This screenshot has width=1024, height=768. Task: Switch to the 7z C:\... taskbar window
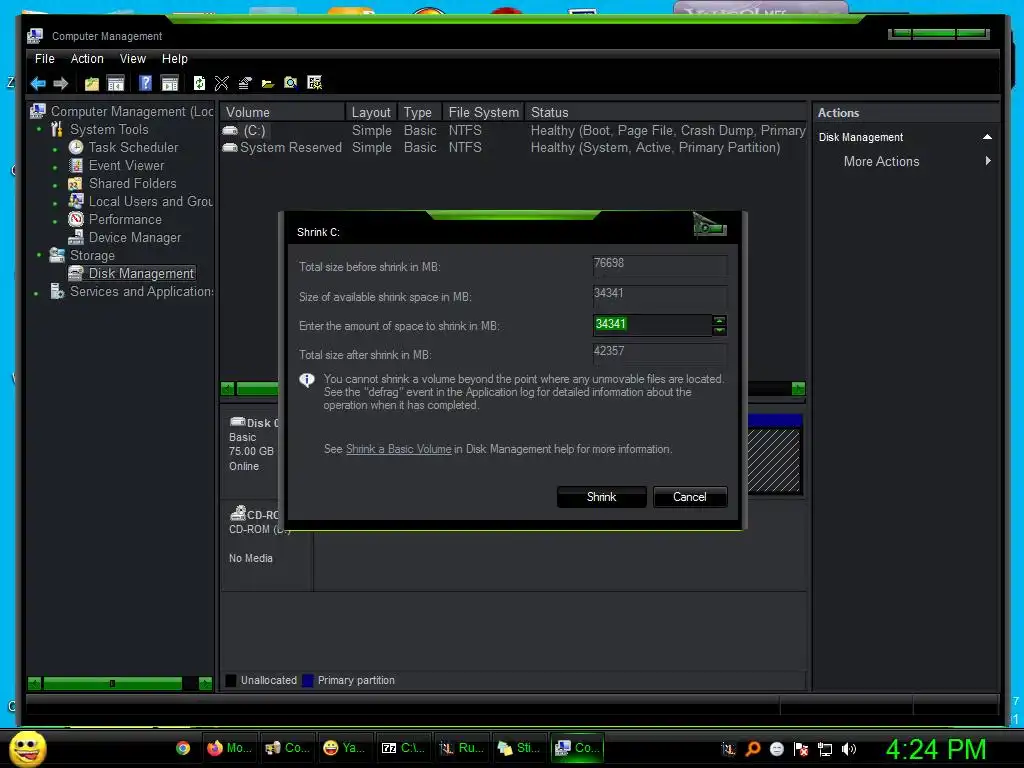pos(404,748)
